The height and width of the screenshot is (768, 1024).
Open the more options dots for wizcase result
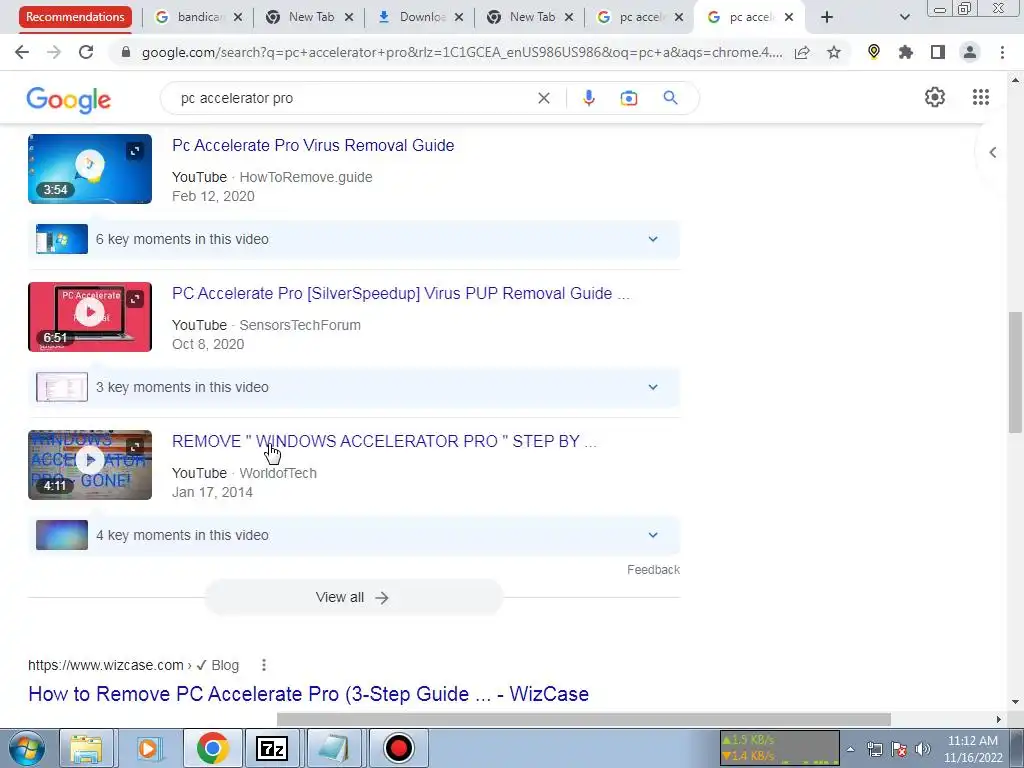click(x=264, y=665)
